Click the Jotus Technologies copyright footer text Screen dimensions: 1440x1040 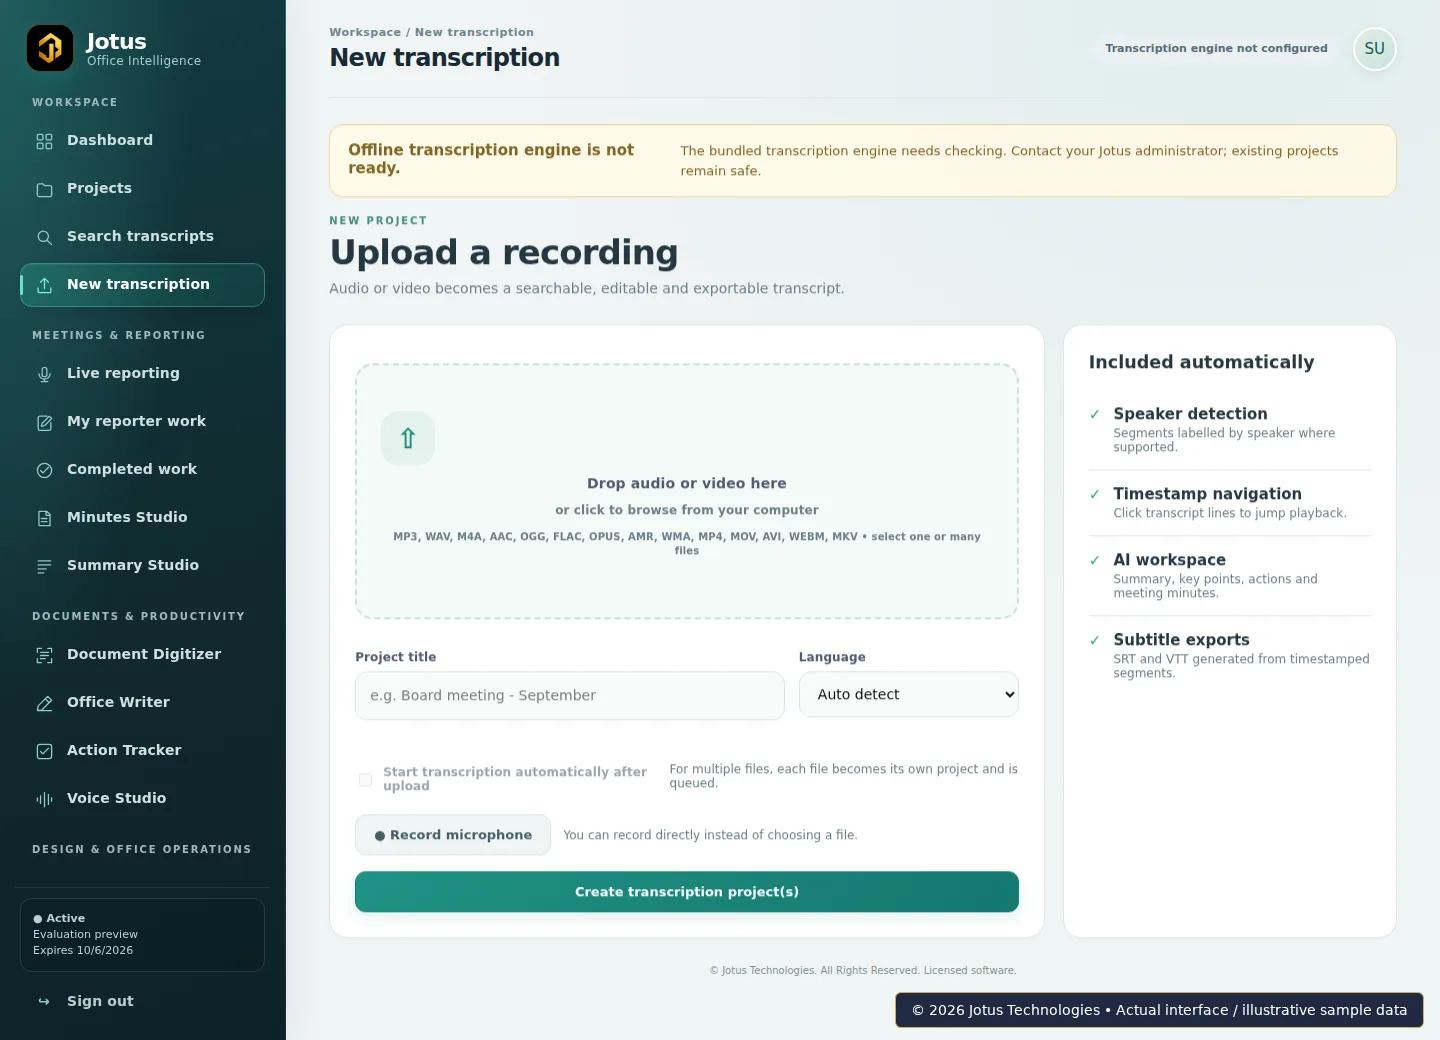point(863,970)
